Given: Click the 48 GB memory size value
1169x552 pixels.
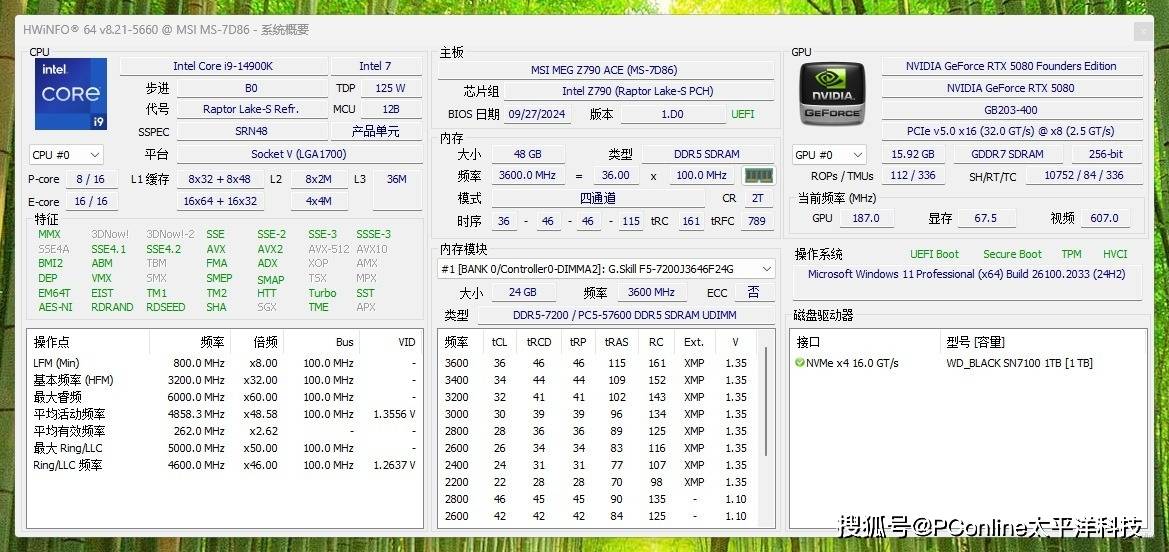Looking at the screenshot, I should click(528, 154).
